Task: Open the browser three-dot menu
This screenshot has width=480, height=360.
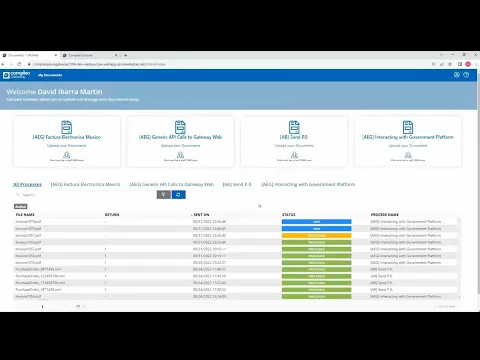Action: [x=476, y=64]
